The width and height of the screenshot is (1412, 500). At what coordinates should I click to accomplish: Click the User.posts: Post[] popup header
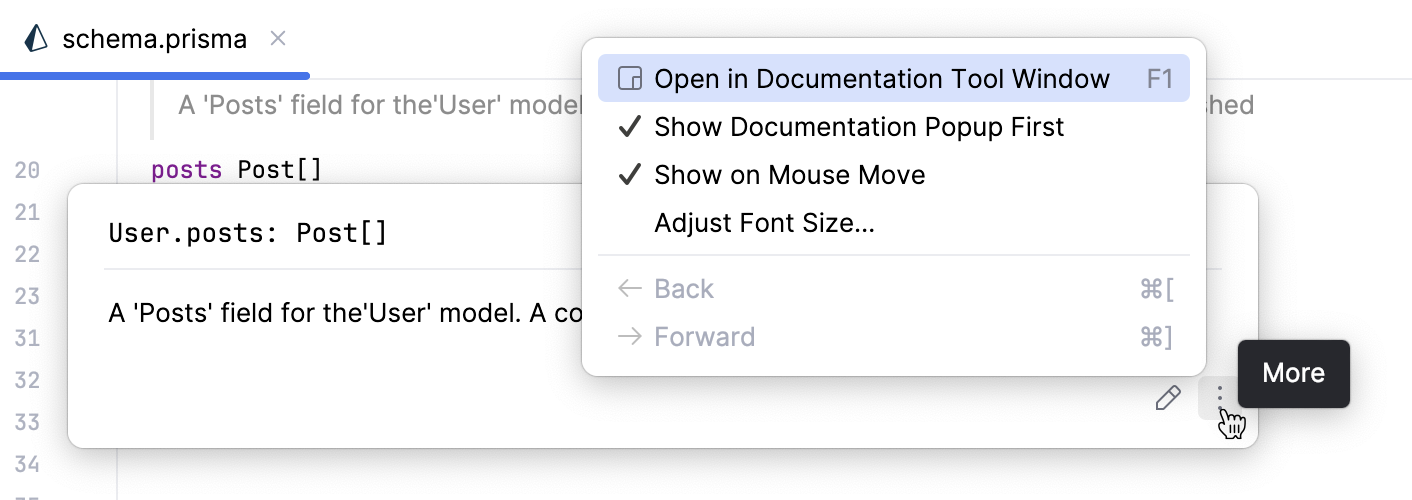coord(247,234)
